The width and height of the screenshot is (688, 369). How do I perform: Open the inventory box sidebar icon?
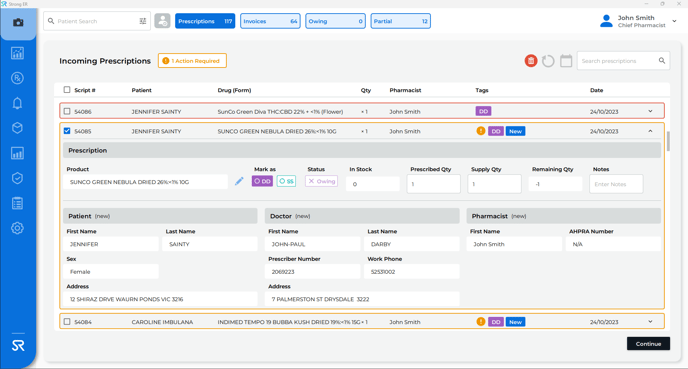click(18, 128)
